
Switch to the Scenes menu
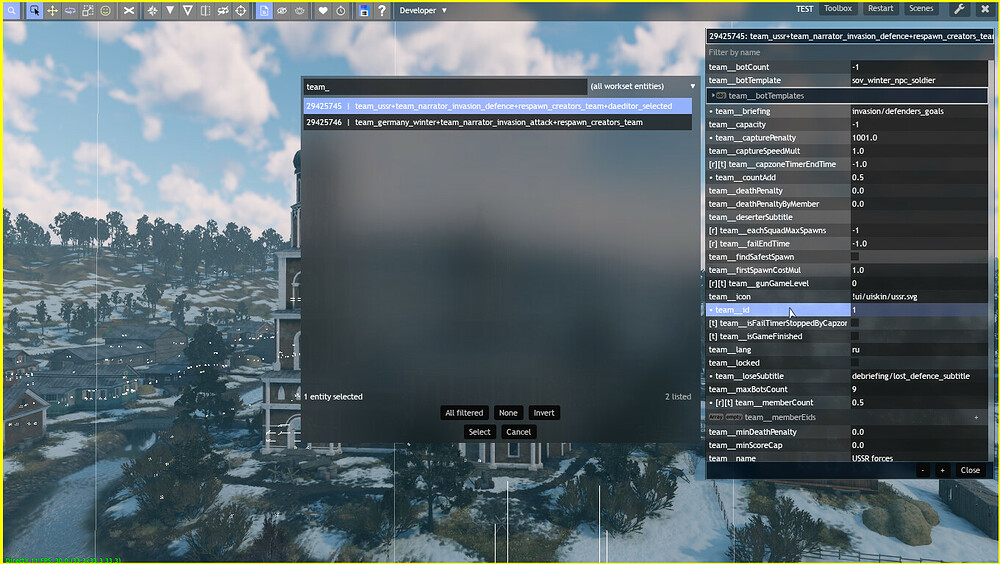(x=921, y=9)
